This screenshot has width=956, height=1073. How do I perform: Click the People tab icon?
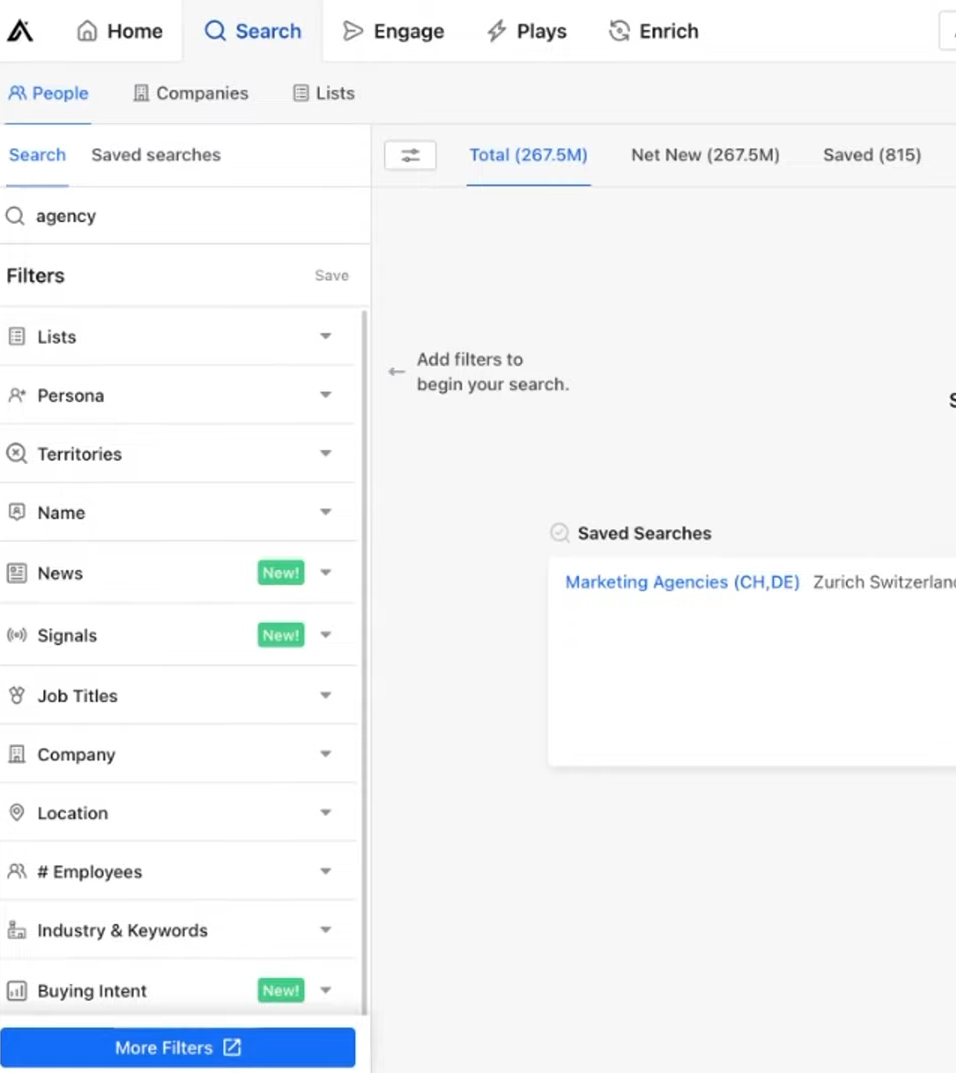[17, 93]
